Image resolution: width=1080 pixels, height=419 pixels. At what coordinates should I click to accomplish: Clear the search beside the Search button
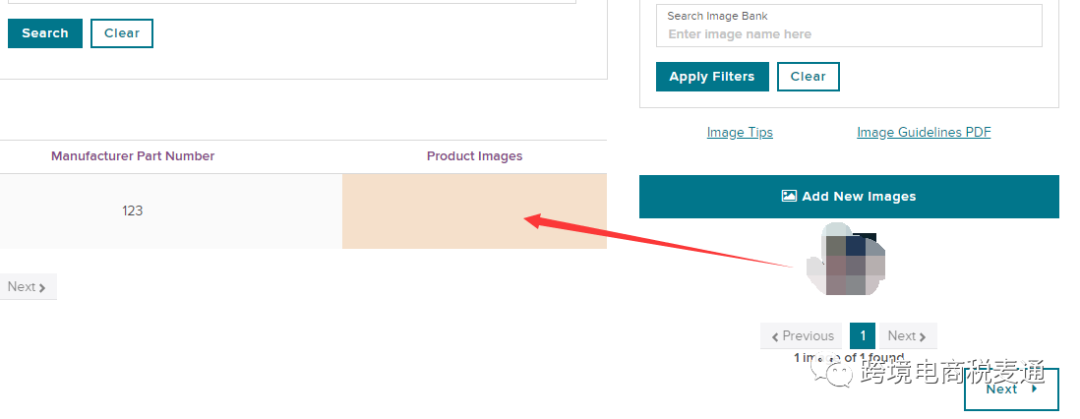pyautogui.click(x=122, y=33)
